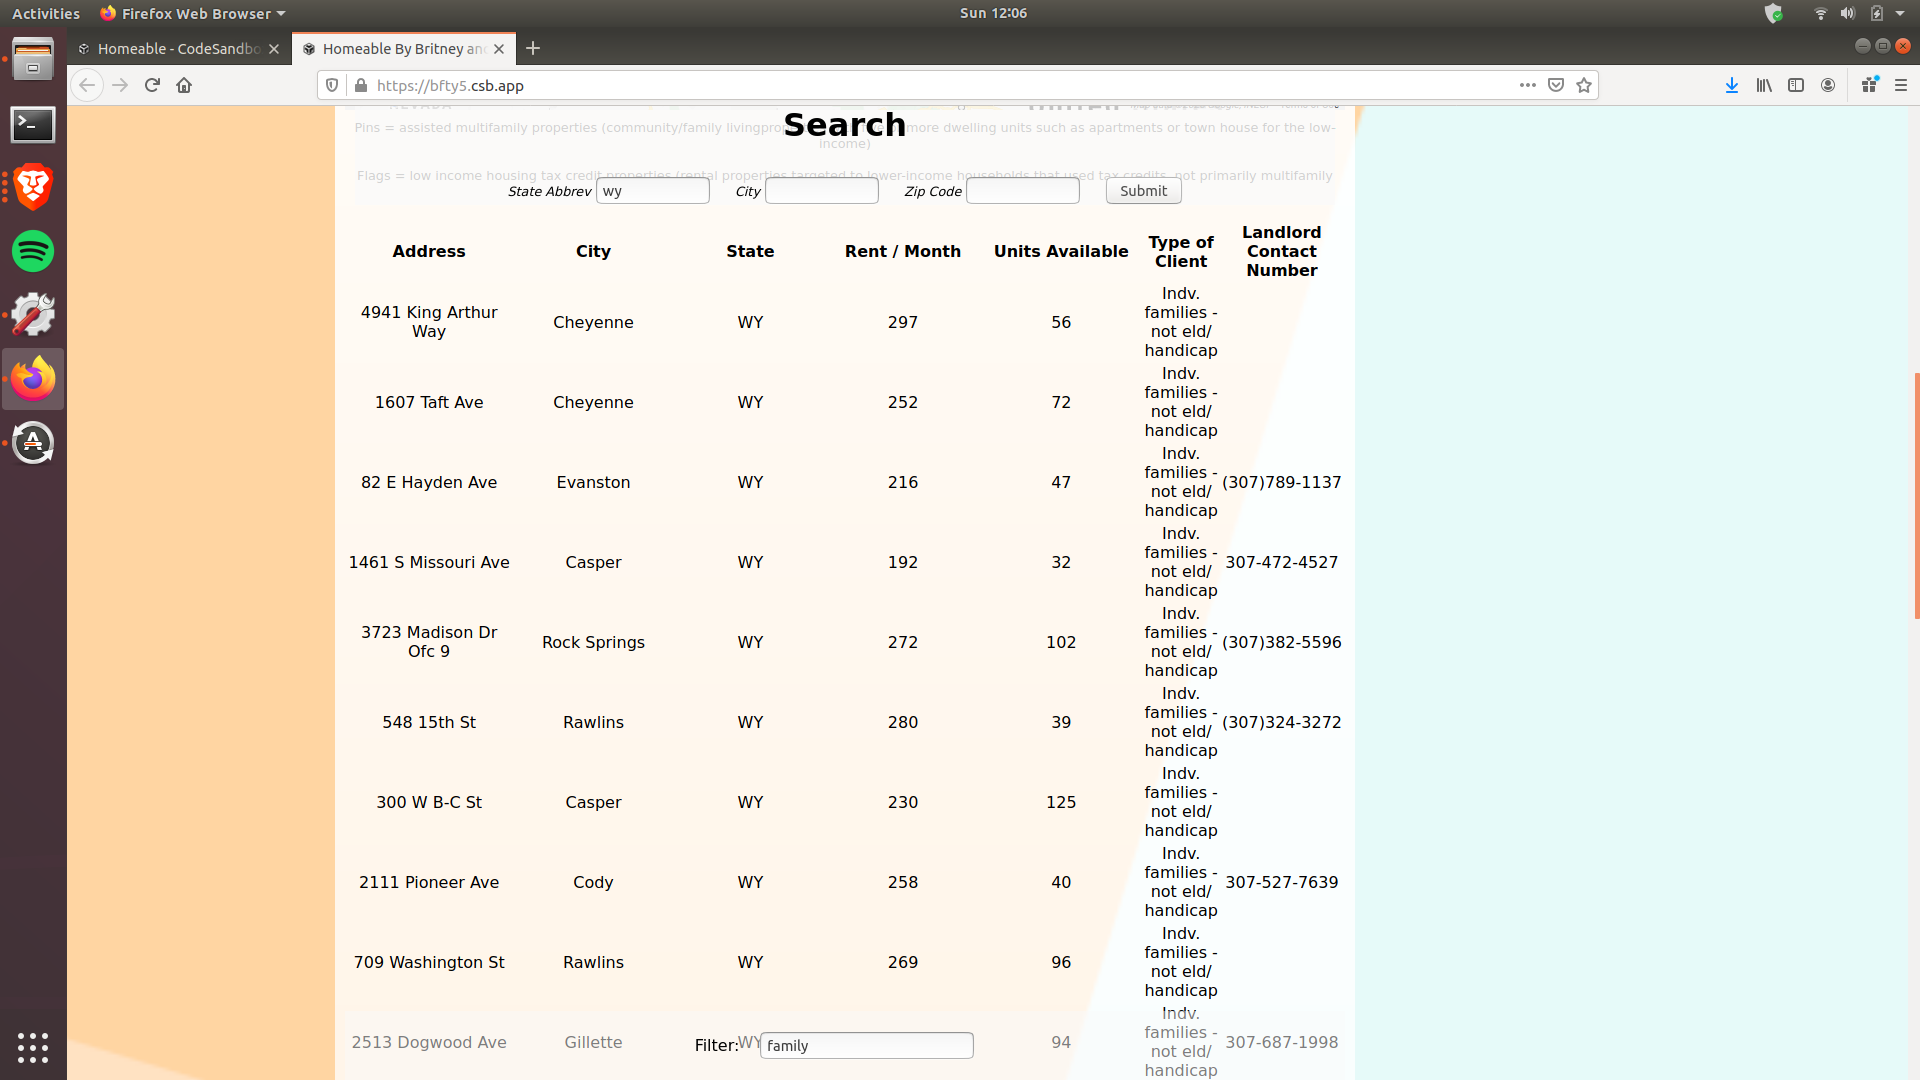Open a new browser tab
The height and width of the screenshot is (1080, 1920).
533,48
